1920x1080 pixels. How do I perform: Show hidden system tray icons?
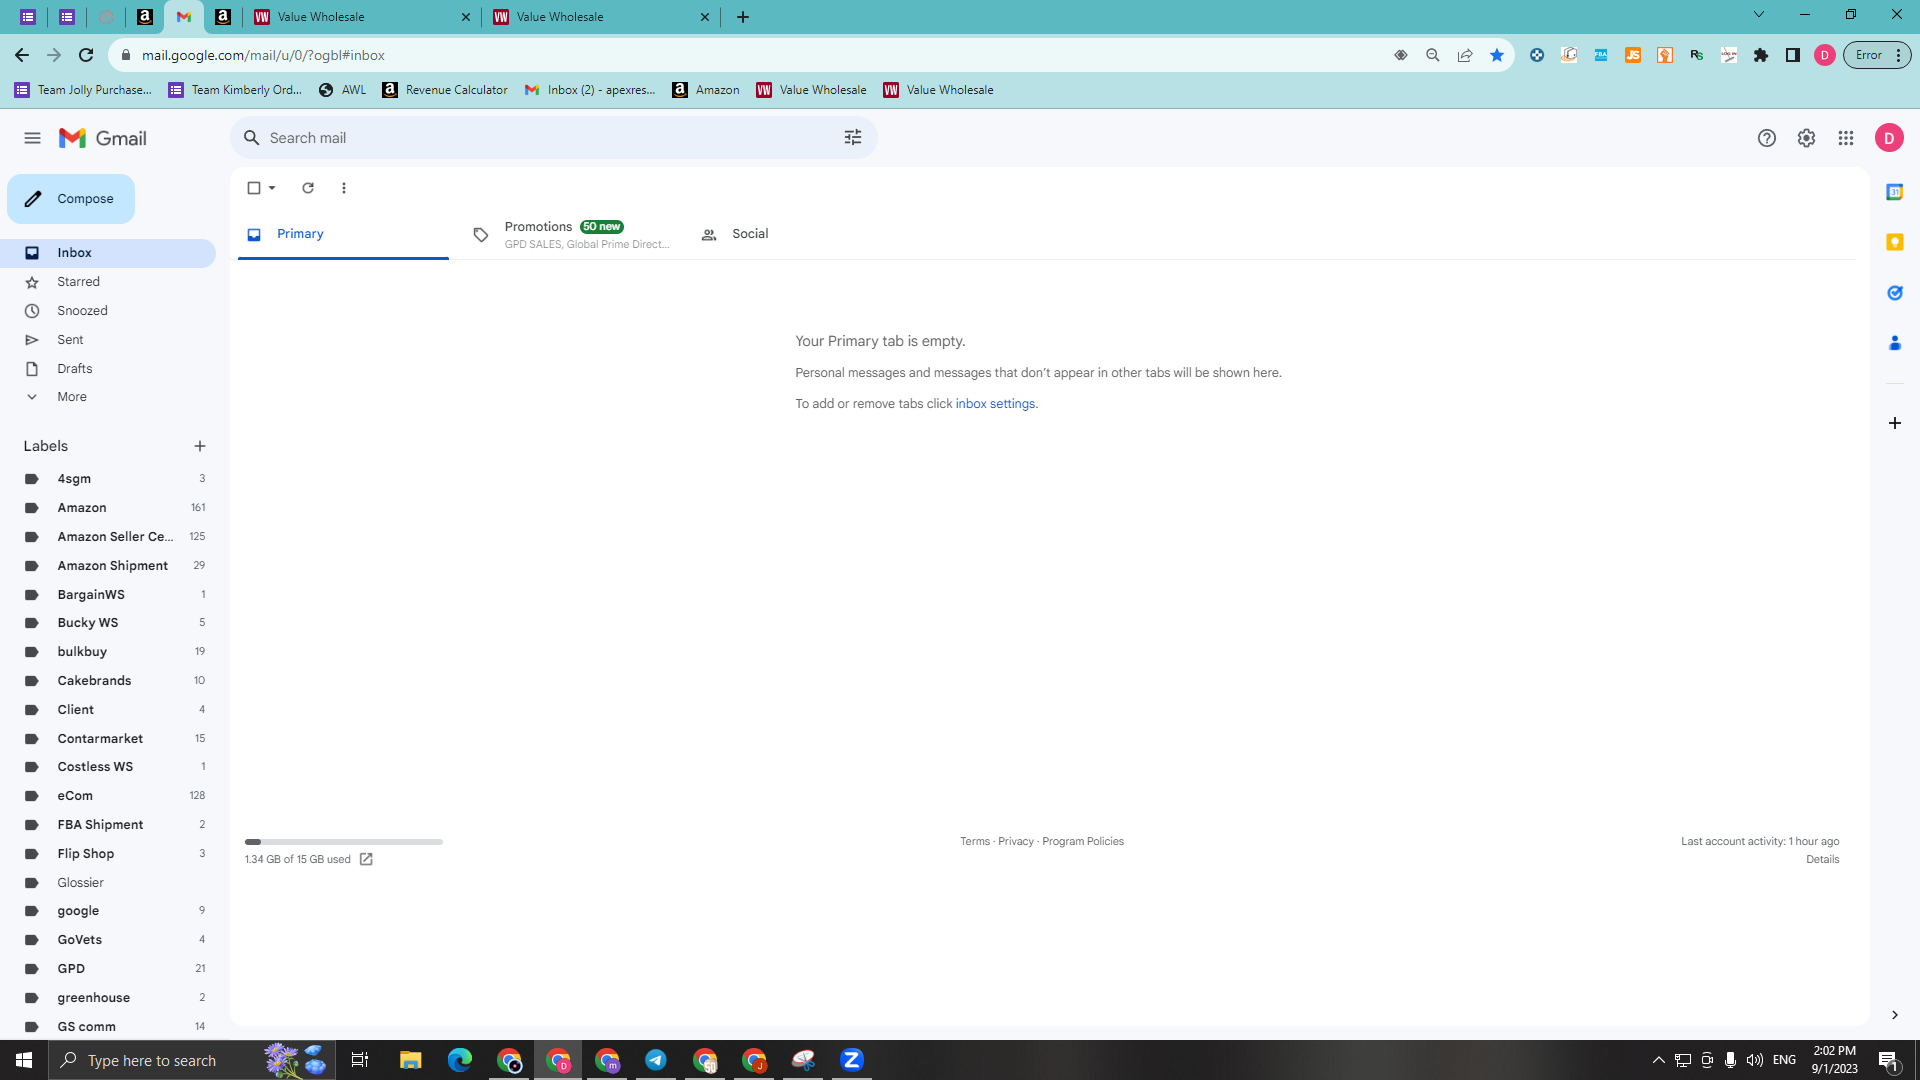pyautogui.click(x=1658, y=1060)
